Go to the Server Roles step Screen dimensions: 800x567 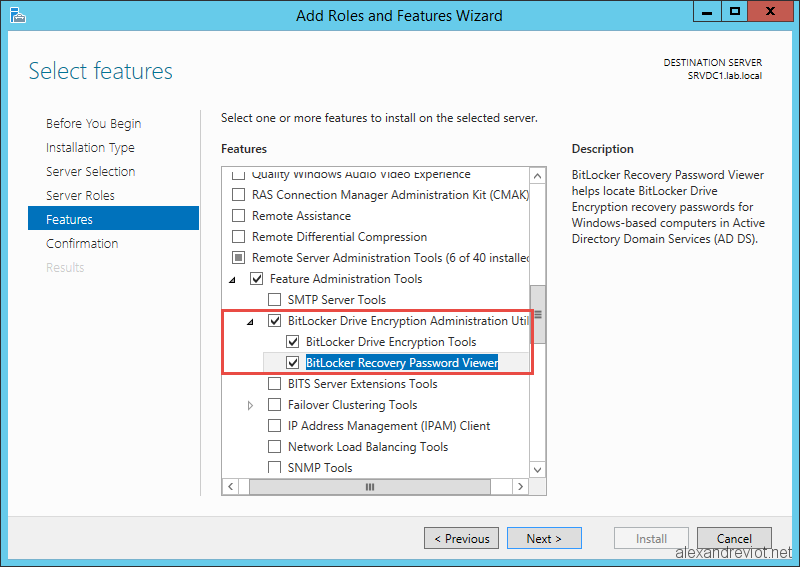(x=80, y=196)
